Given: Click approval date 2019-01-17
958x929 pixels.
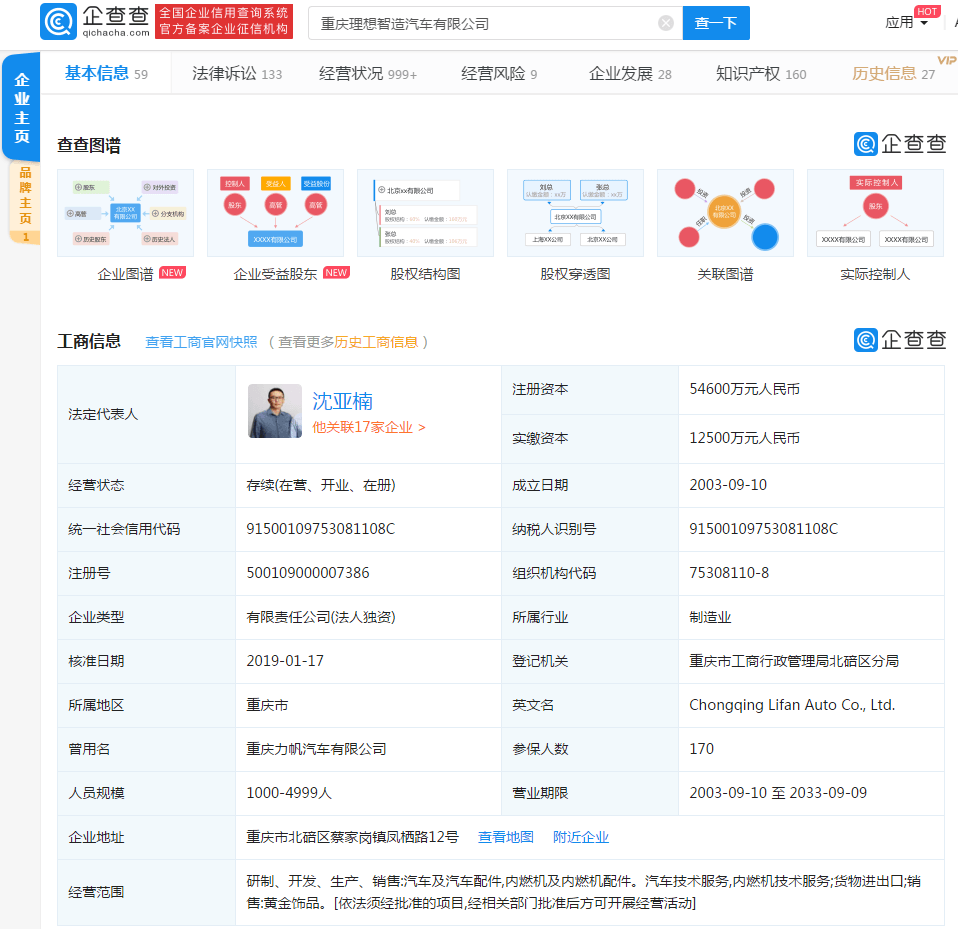Looking at the screenshot, I should click(x=285, y=661).
